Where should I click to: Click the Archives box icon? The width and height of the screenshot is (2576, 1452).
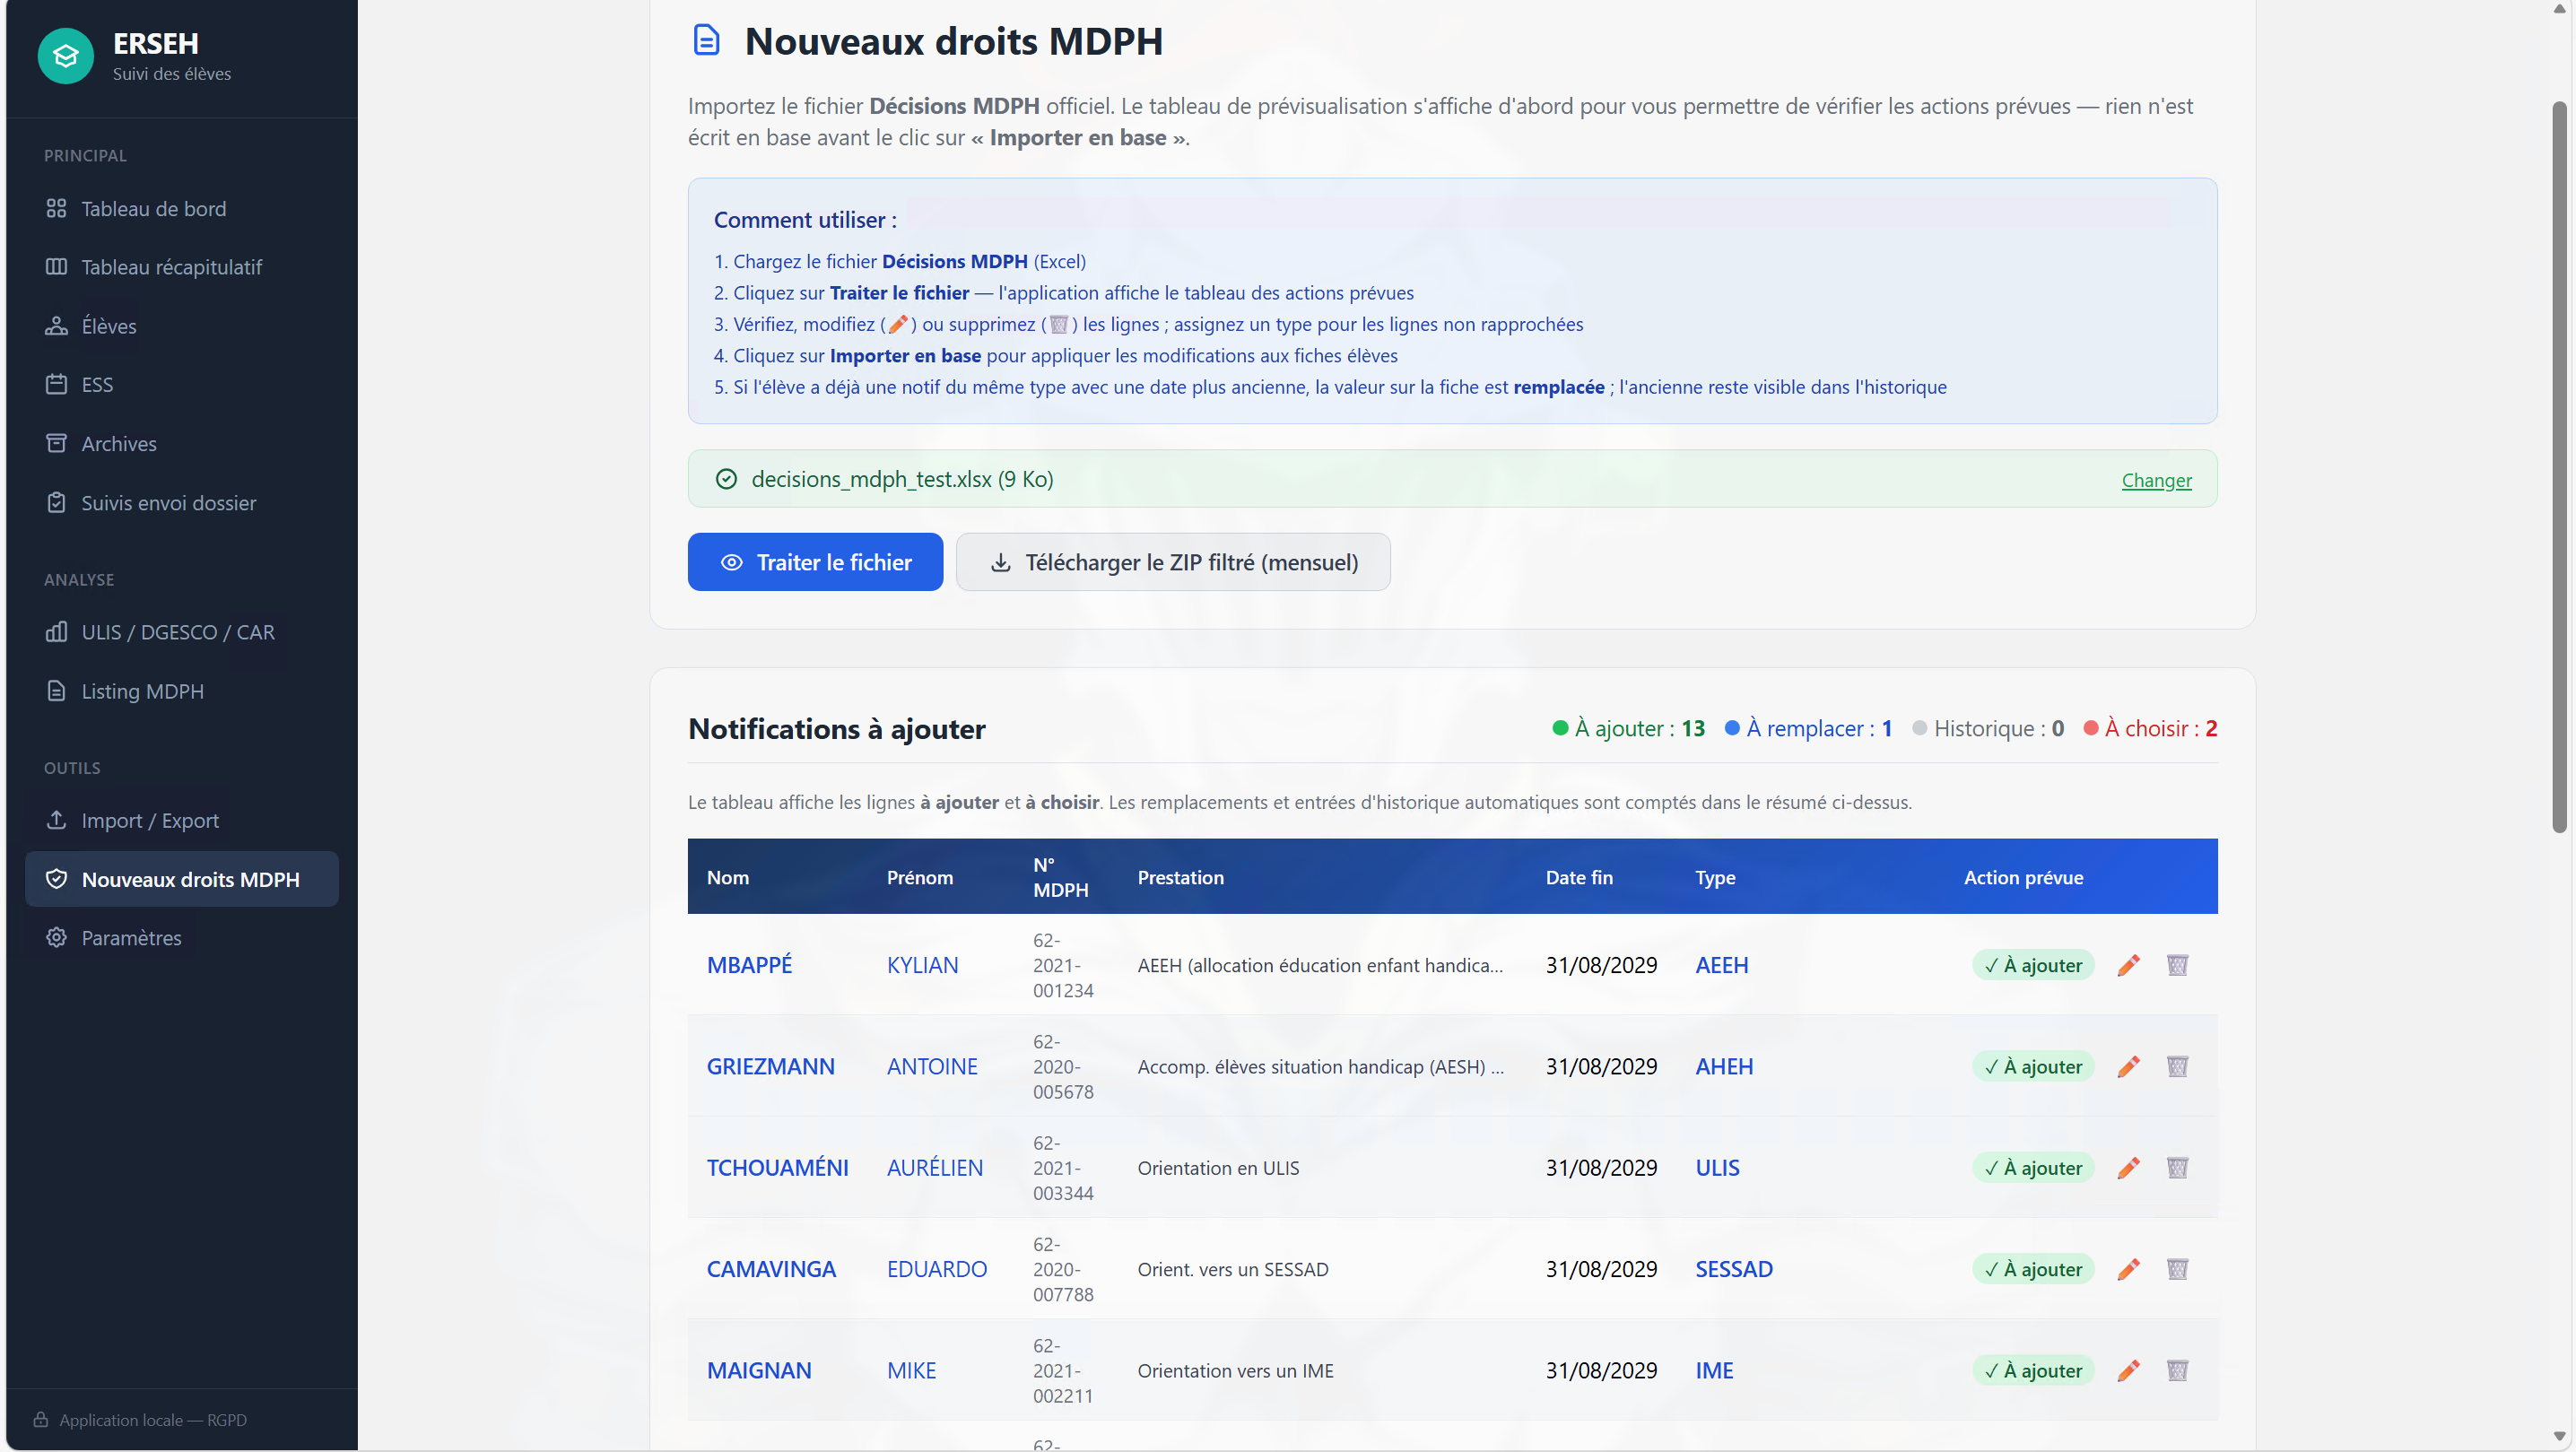(56, 443)
